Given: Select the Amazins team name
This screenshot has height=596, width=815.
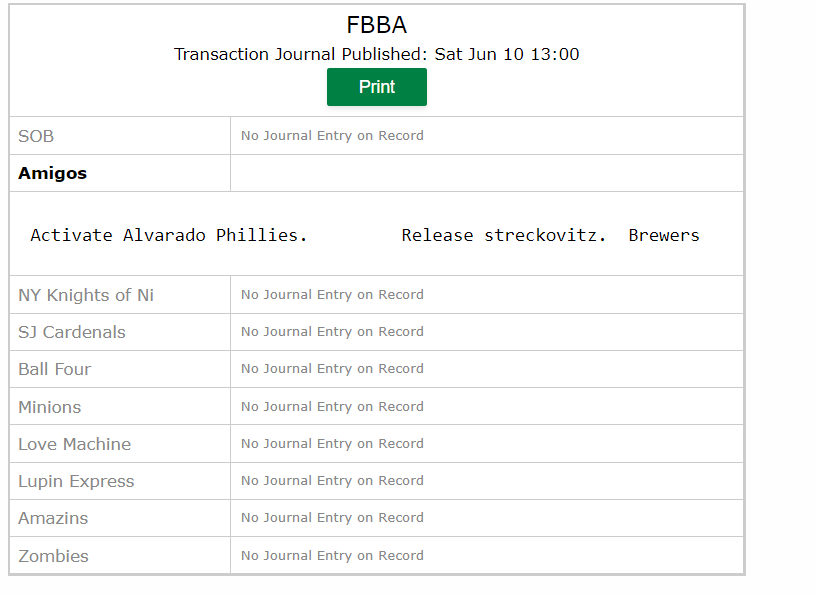Looking at the screenshot, I should click(x=53, y=518).
